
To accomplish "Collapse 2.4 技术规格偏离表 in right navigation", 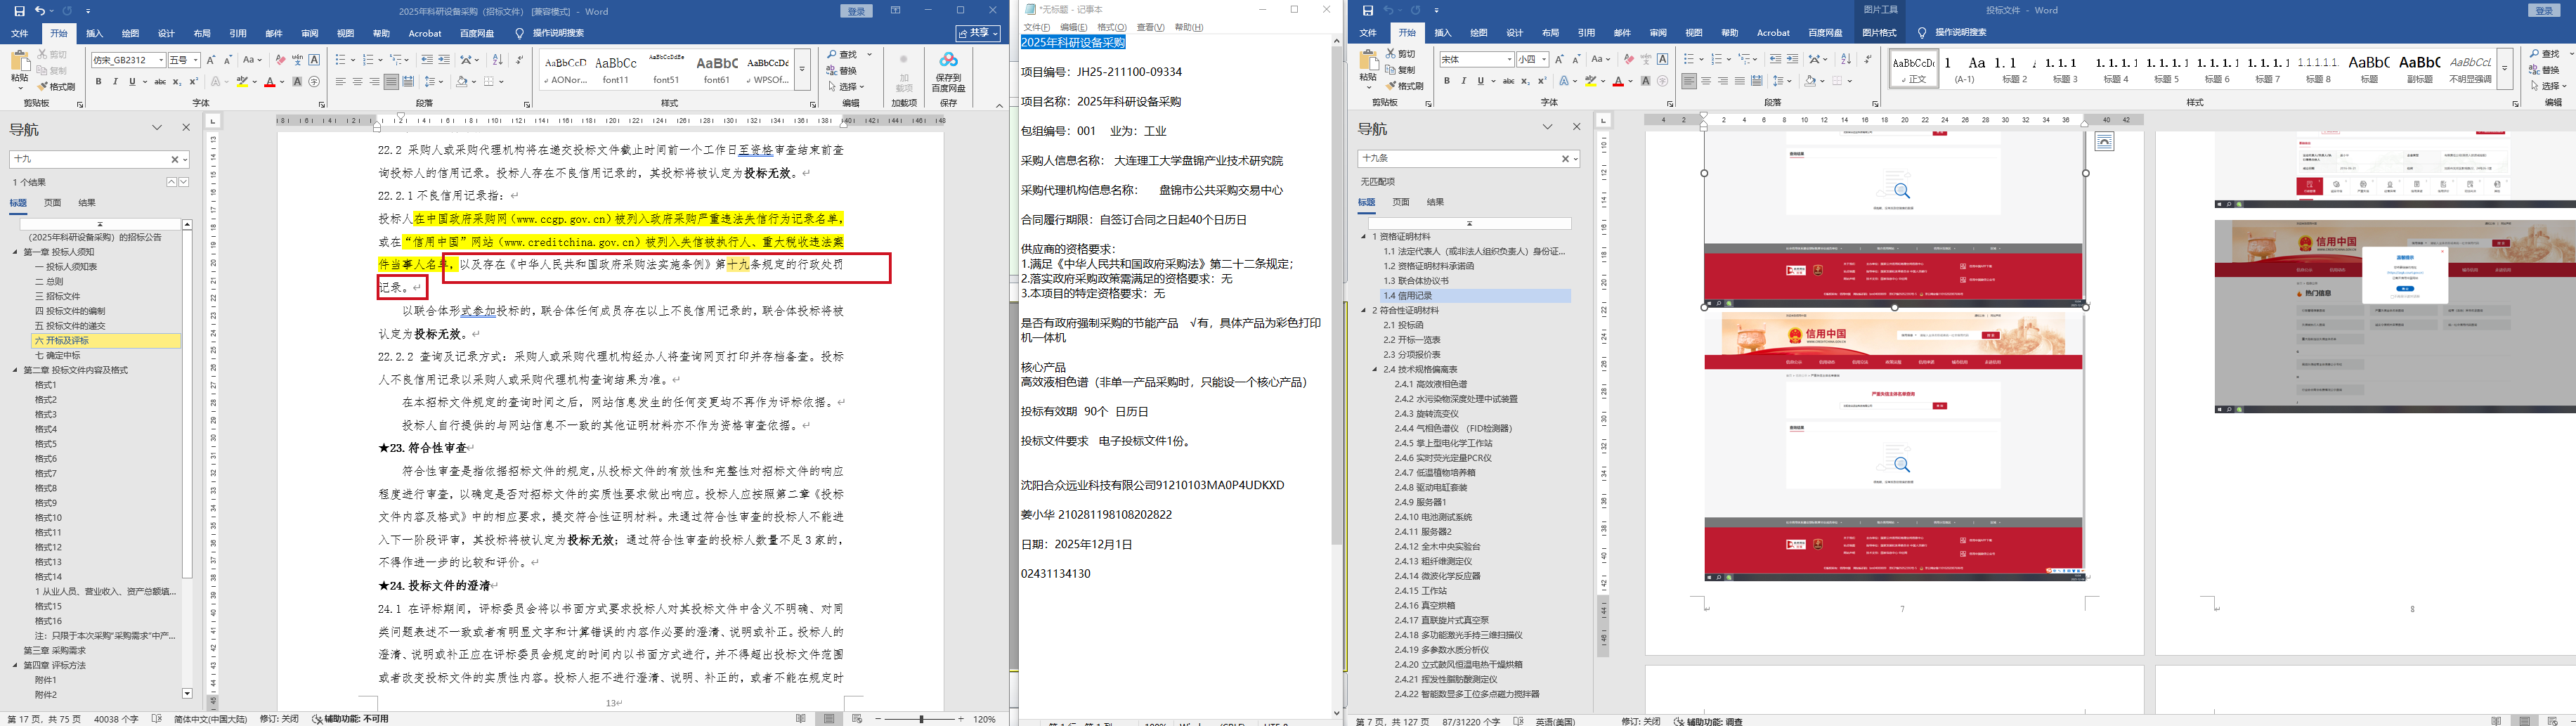I will point(1376,370).
